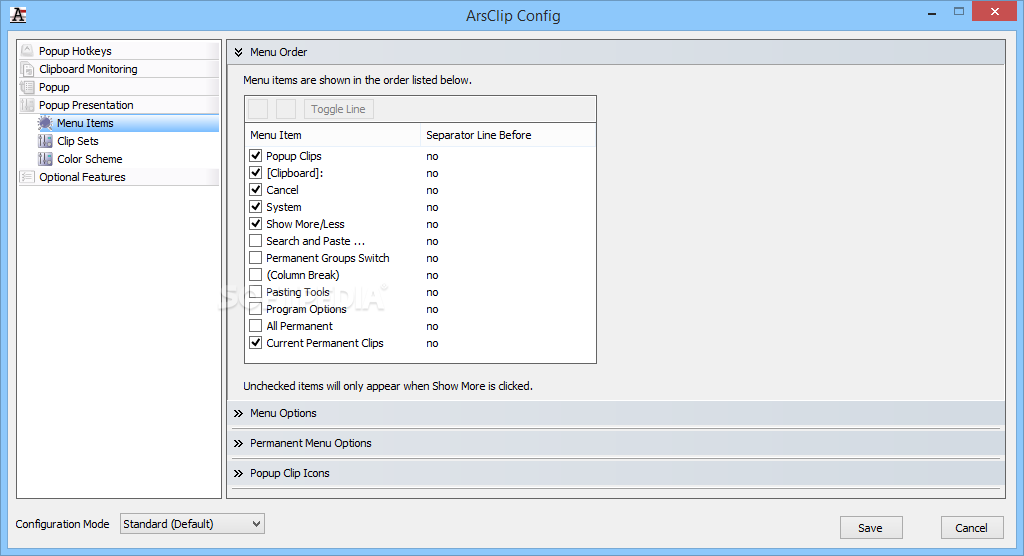Select the Program Options row label
The image size is (1024, 556).
pyautogui.click(x=306, y=309)
